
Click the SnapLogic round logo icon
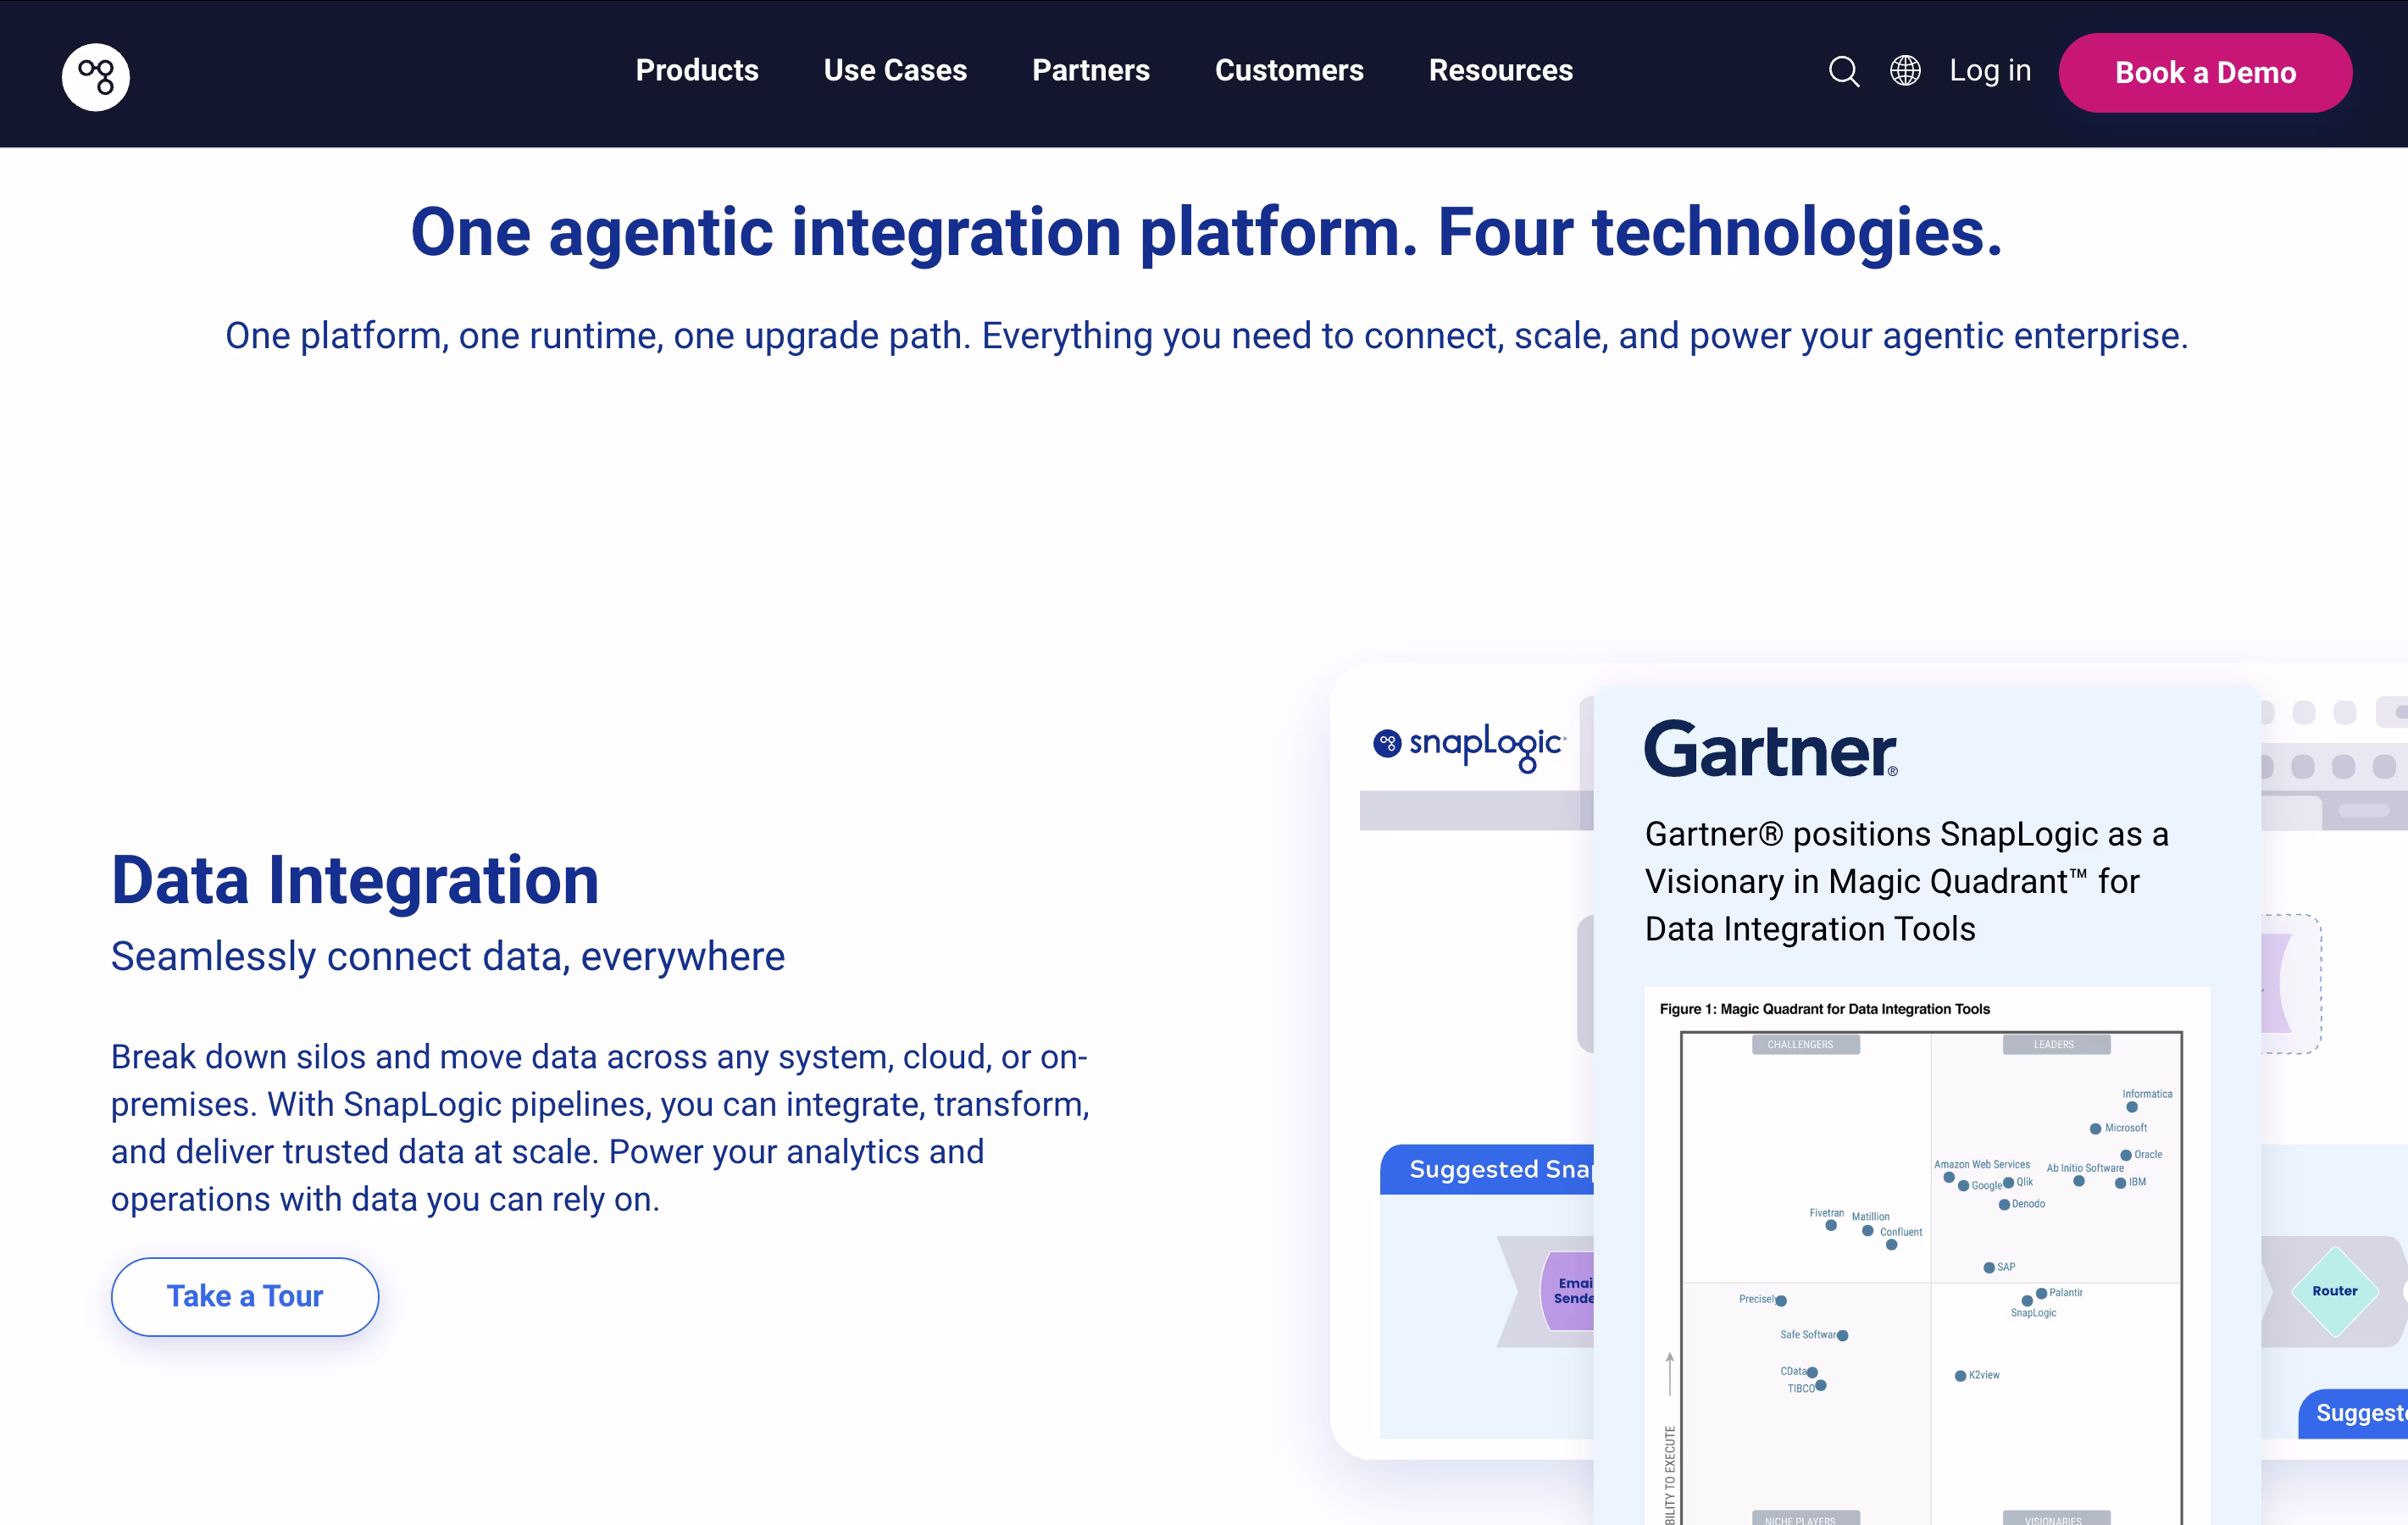(x=96, y=76)
